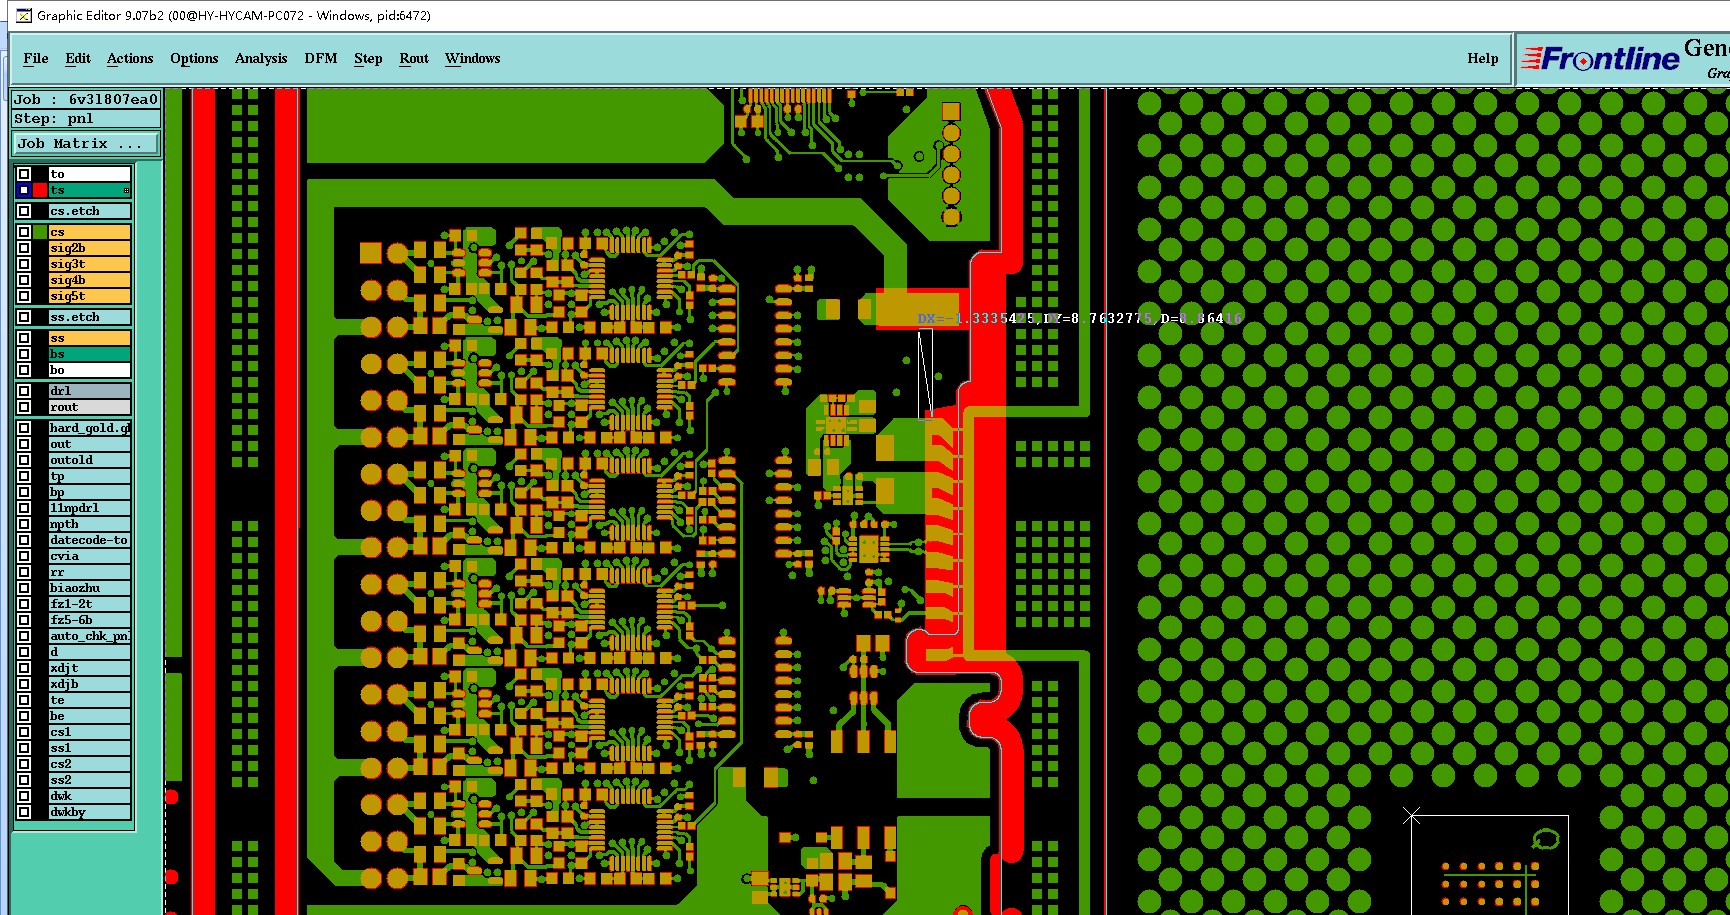Select the rr layer name

tap(90, 572)
